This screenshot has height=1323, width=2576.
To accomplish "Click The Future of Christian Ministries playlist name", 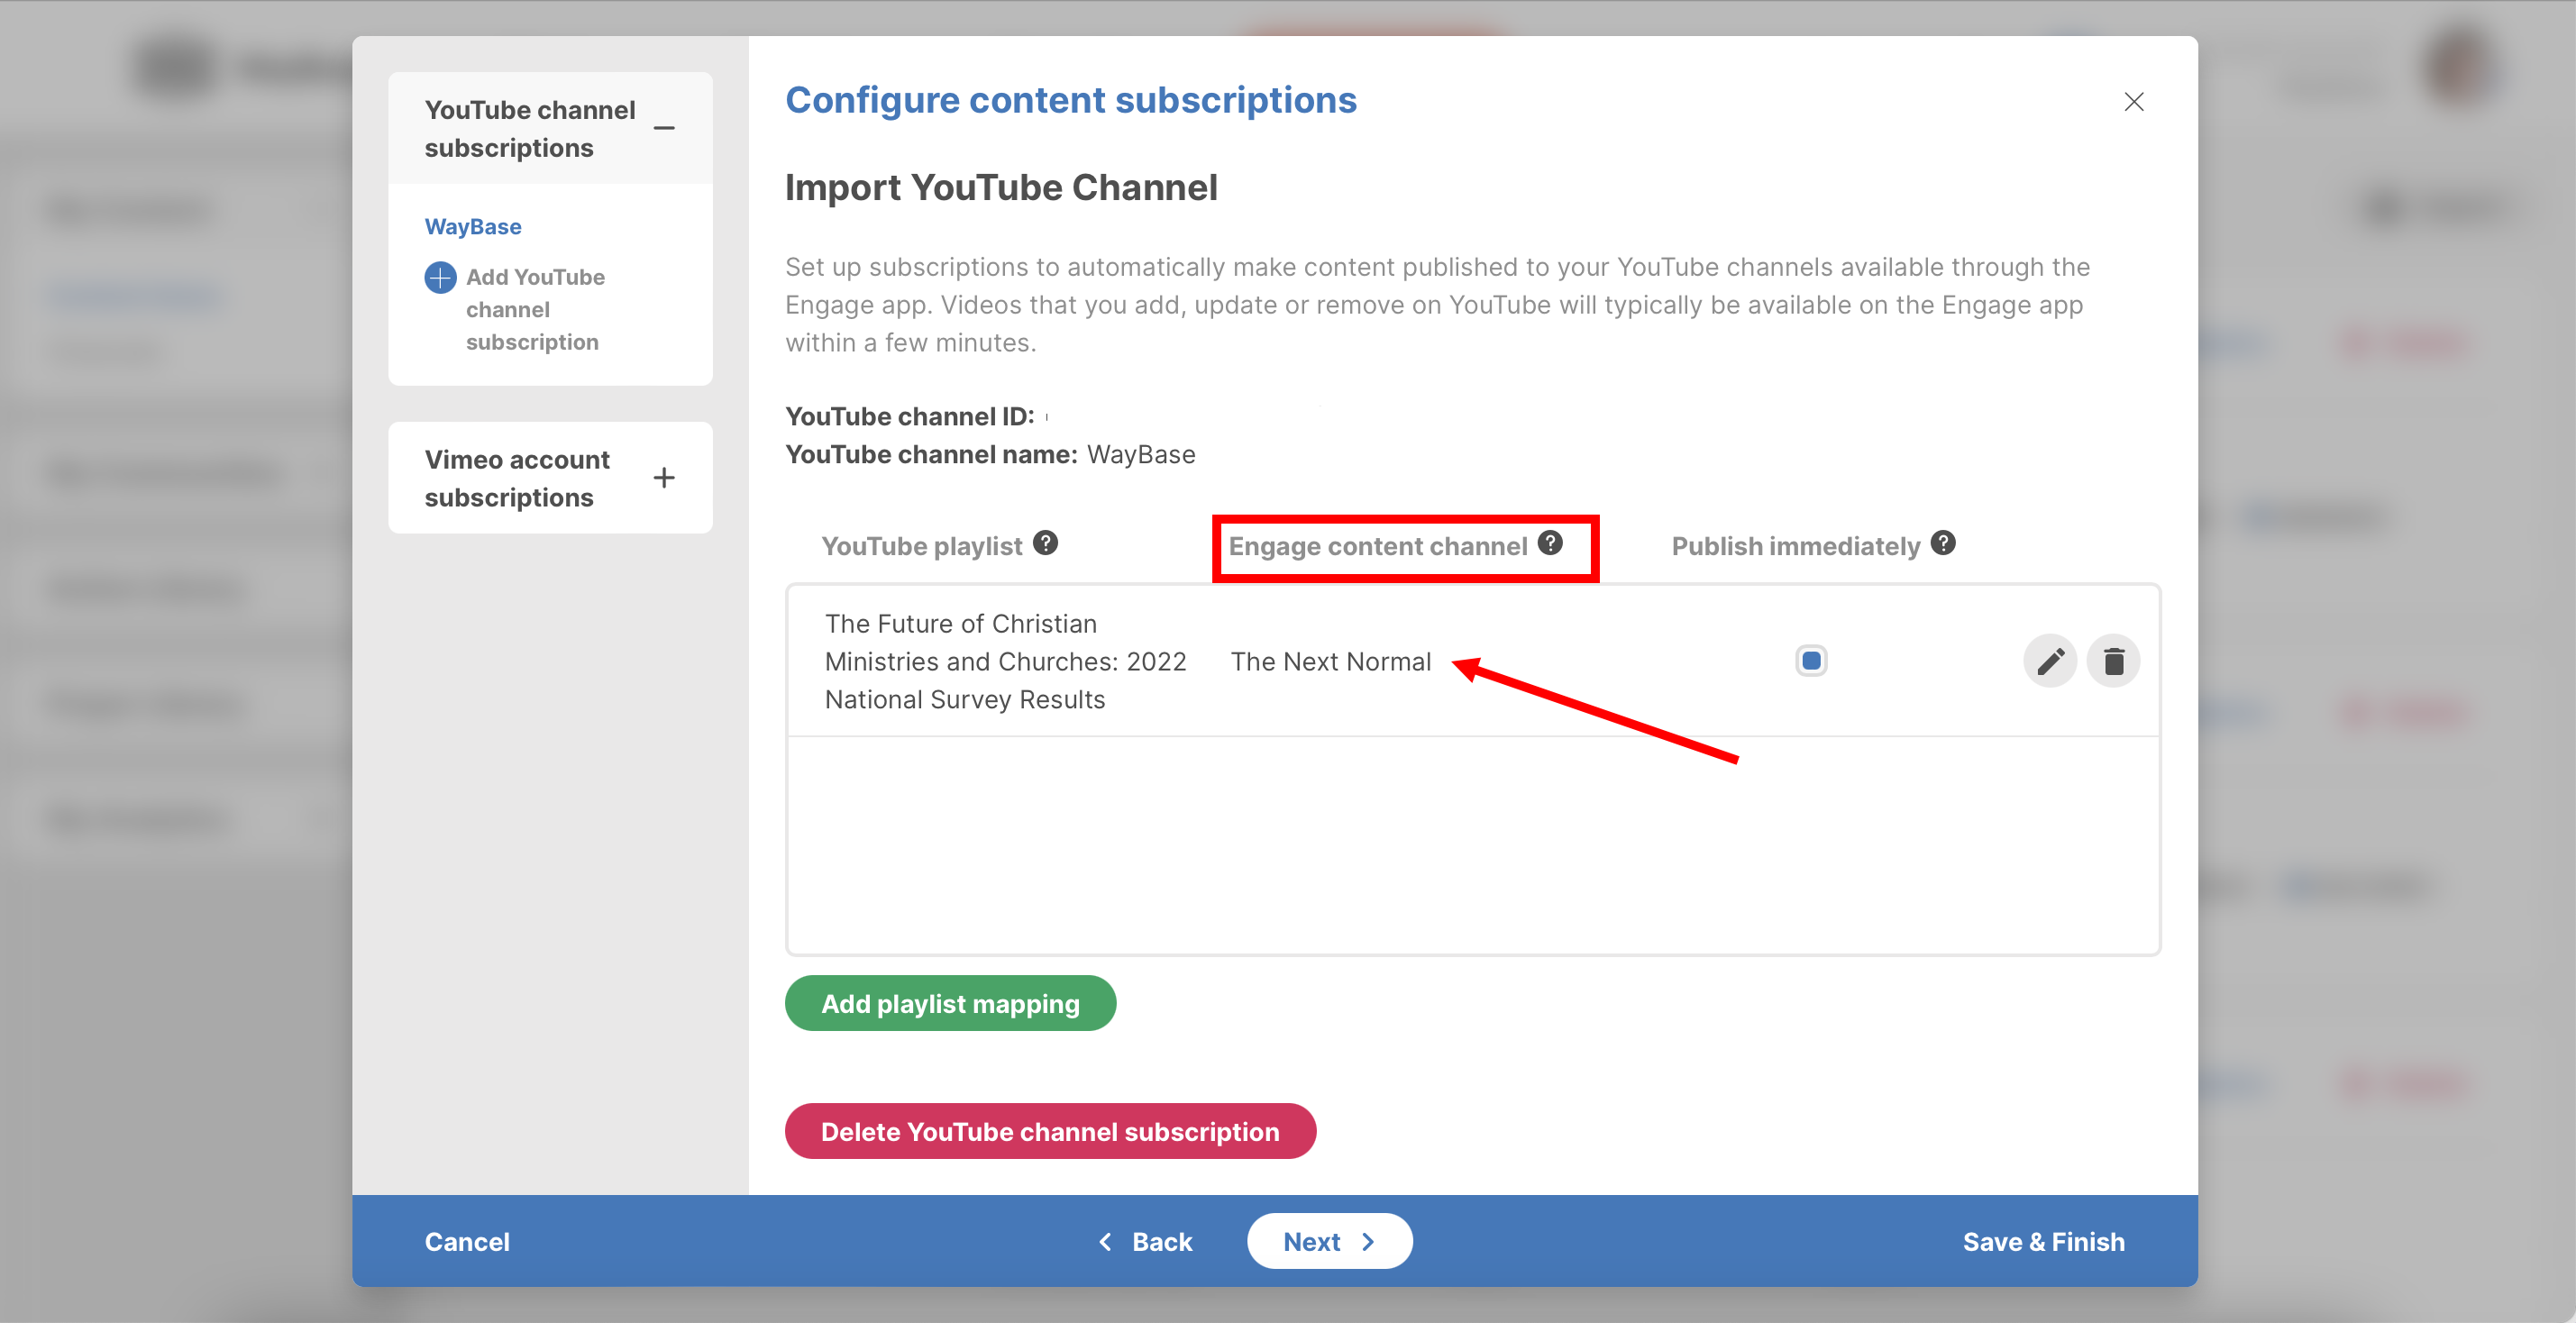I will point(1005,661).
